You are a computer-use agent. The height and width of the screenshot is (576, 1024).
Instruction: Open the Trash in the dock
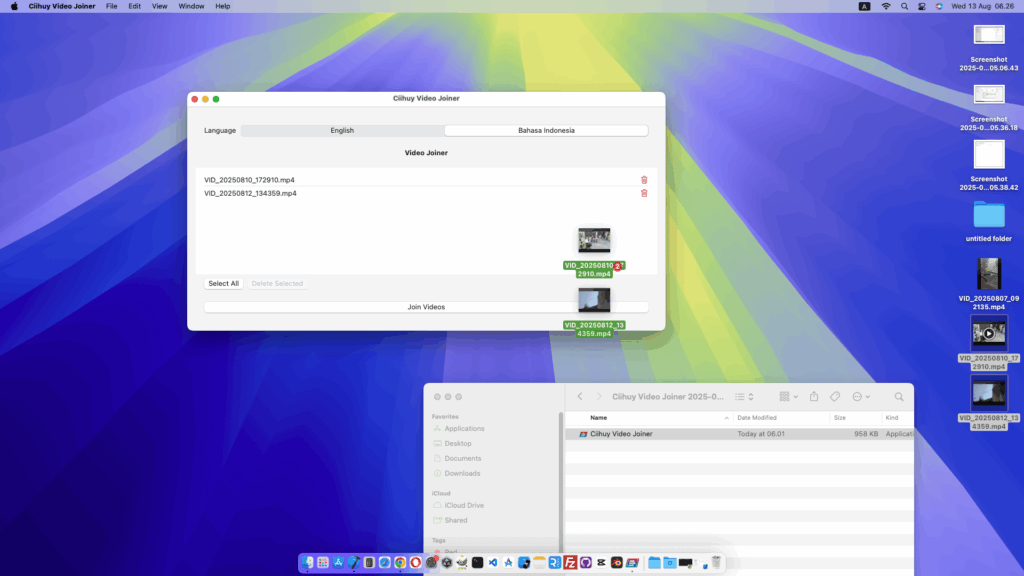716,562
